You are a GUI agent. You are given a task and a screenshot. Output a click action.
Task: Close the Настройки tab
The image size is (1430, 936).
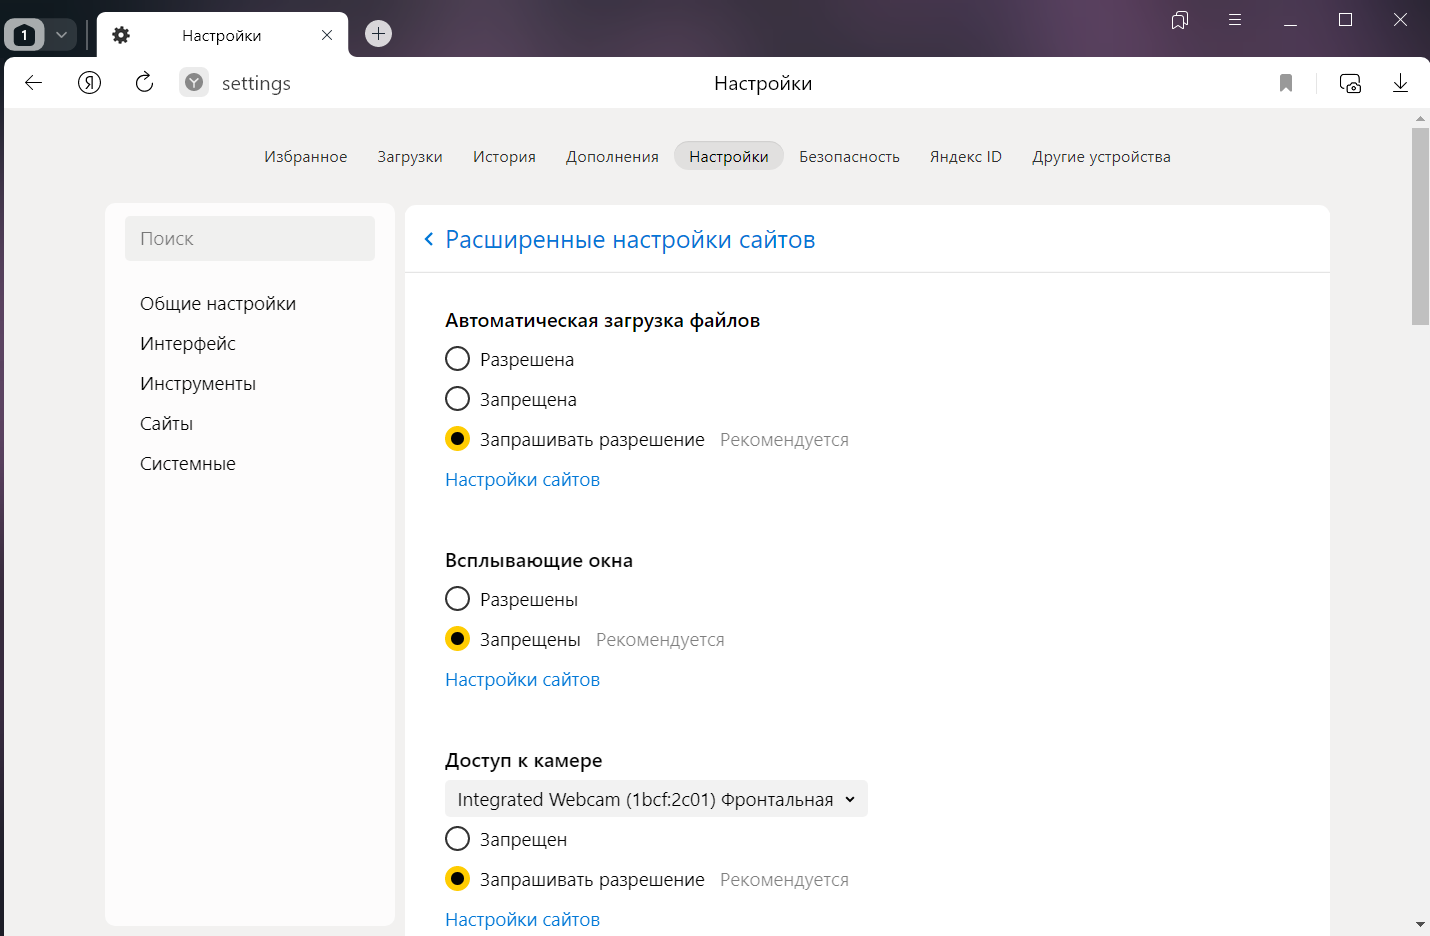(327, 35)
